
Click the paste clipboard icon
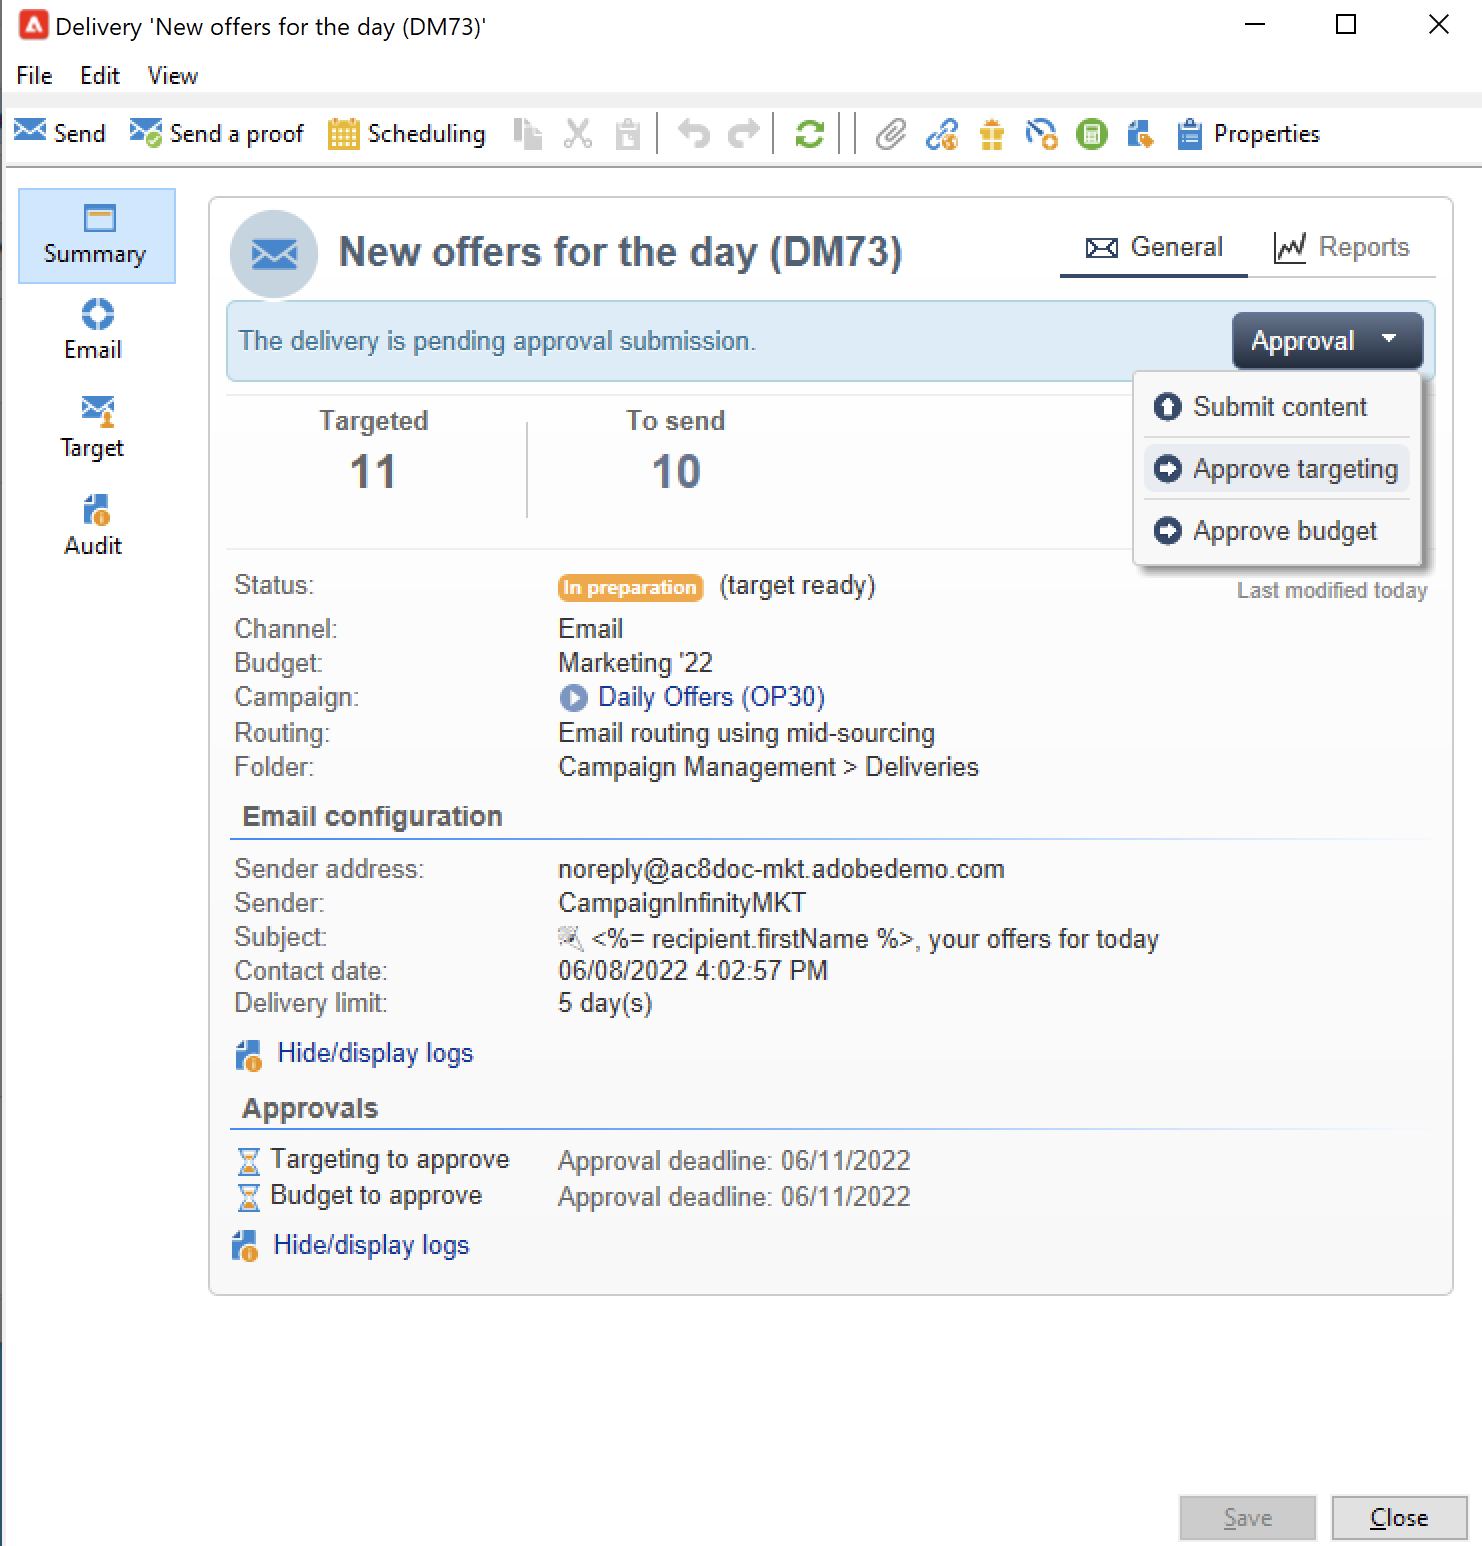tap(628, 133)
